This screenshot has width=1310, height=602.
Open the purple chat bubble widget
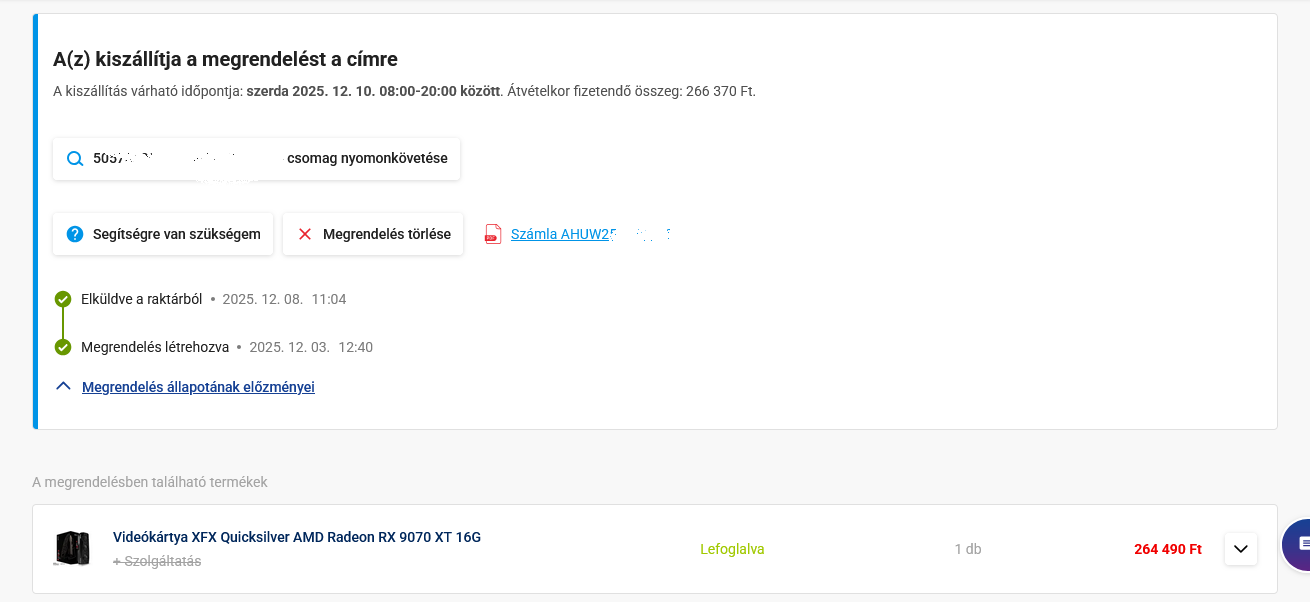coord(1297,543)
